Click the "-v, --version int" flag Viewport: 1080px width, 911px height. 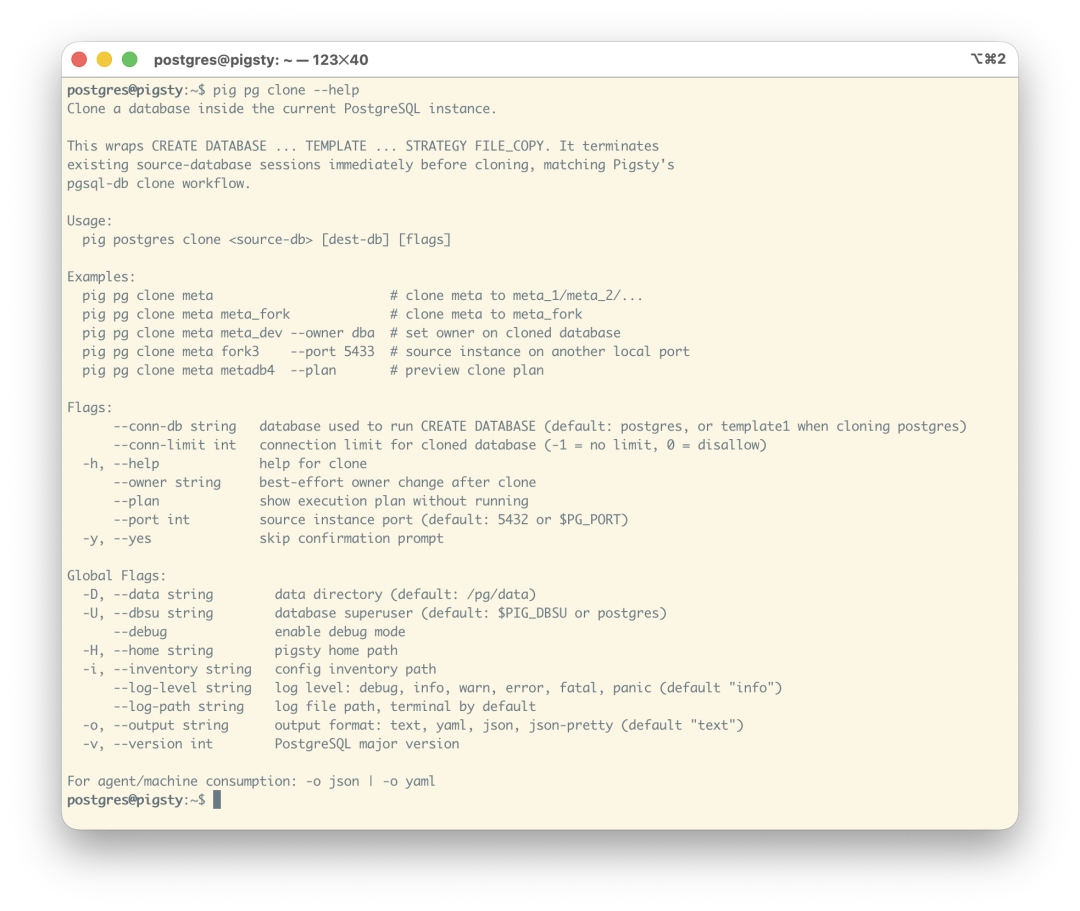(x=148, y=744)
